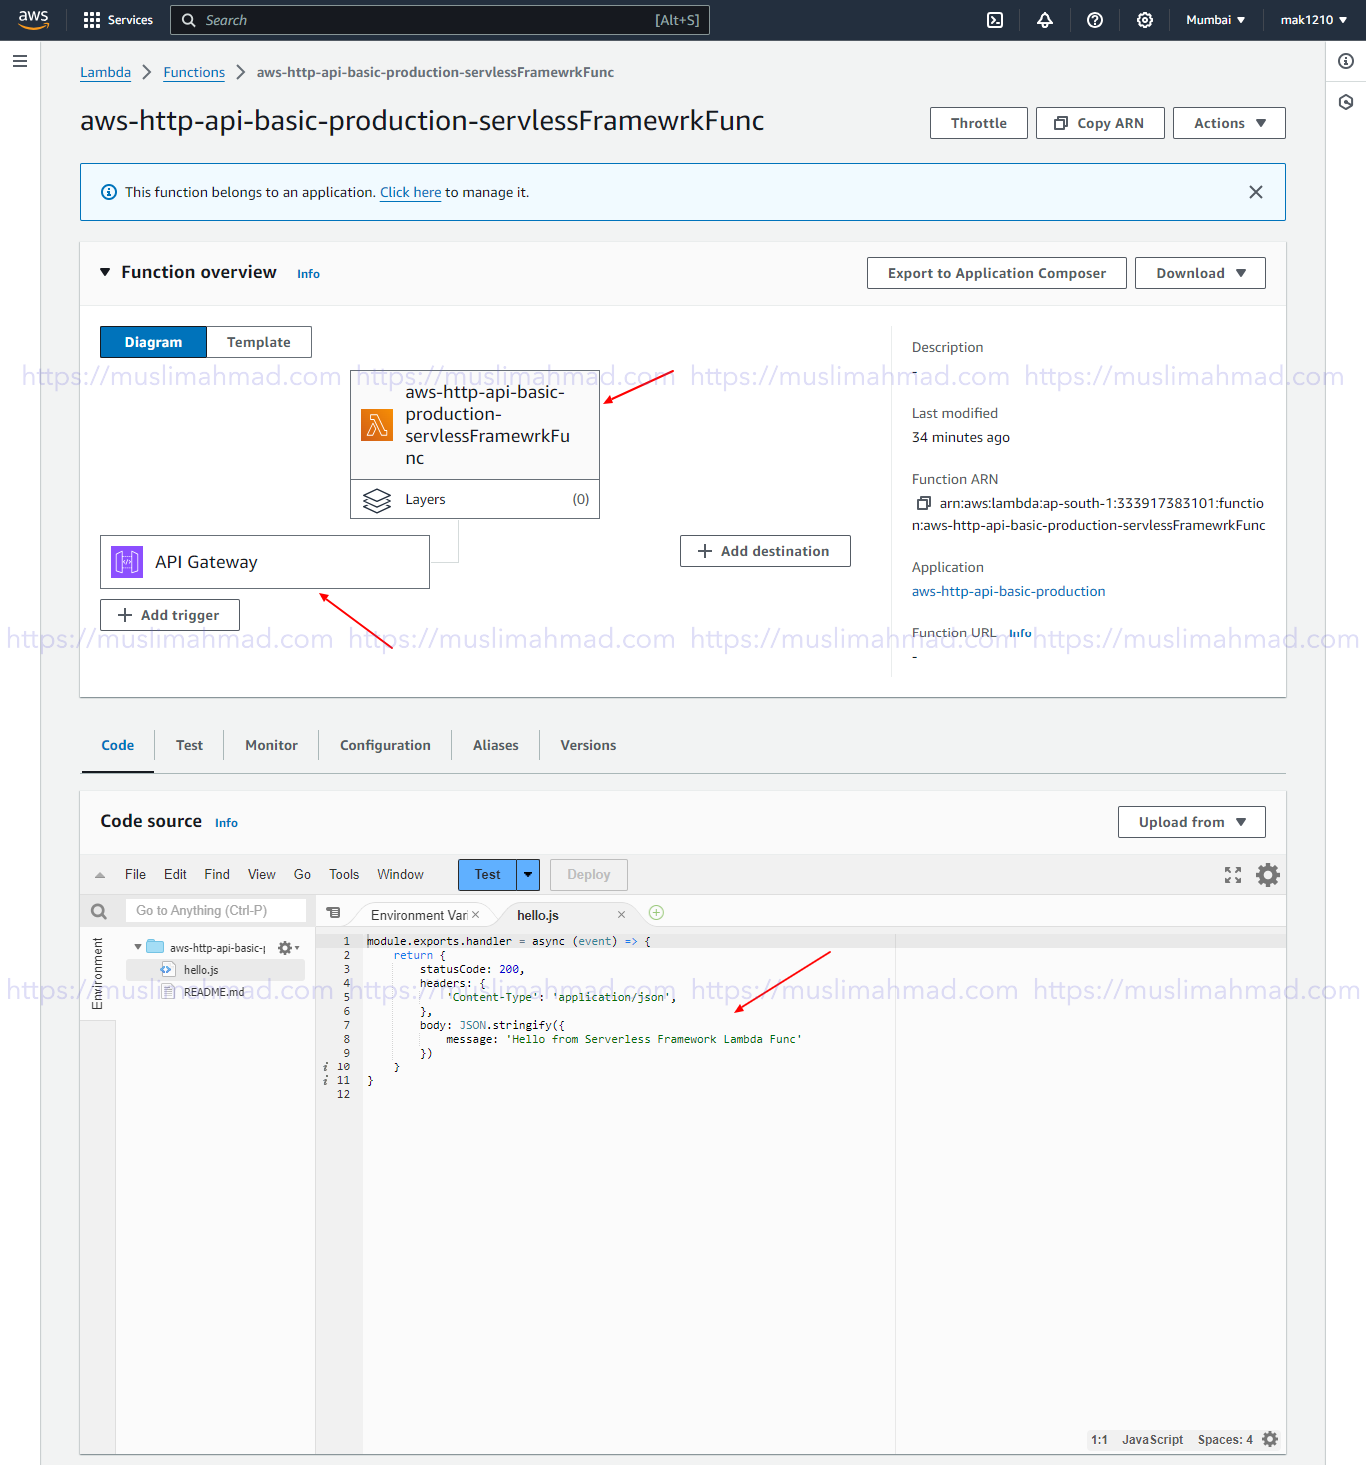Click the Add trigger button
The image size is (1366, 1481).
click(170, 615)
